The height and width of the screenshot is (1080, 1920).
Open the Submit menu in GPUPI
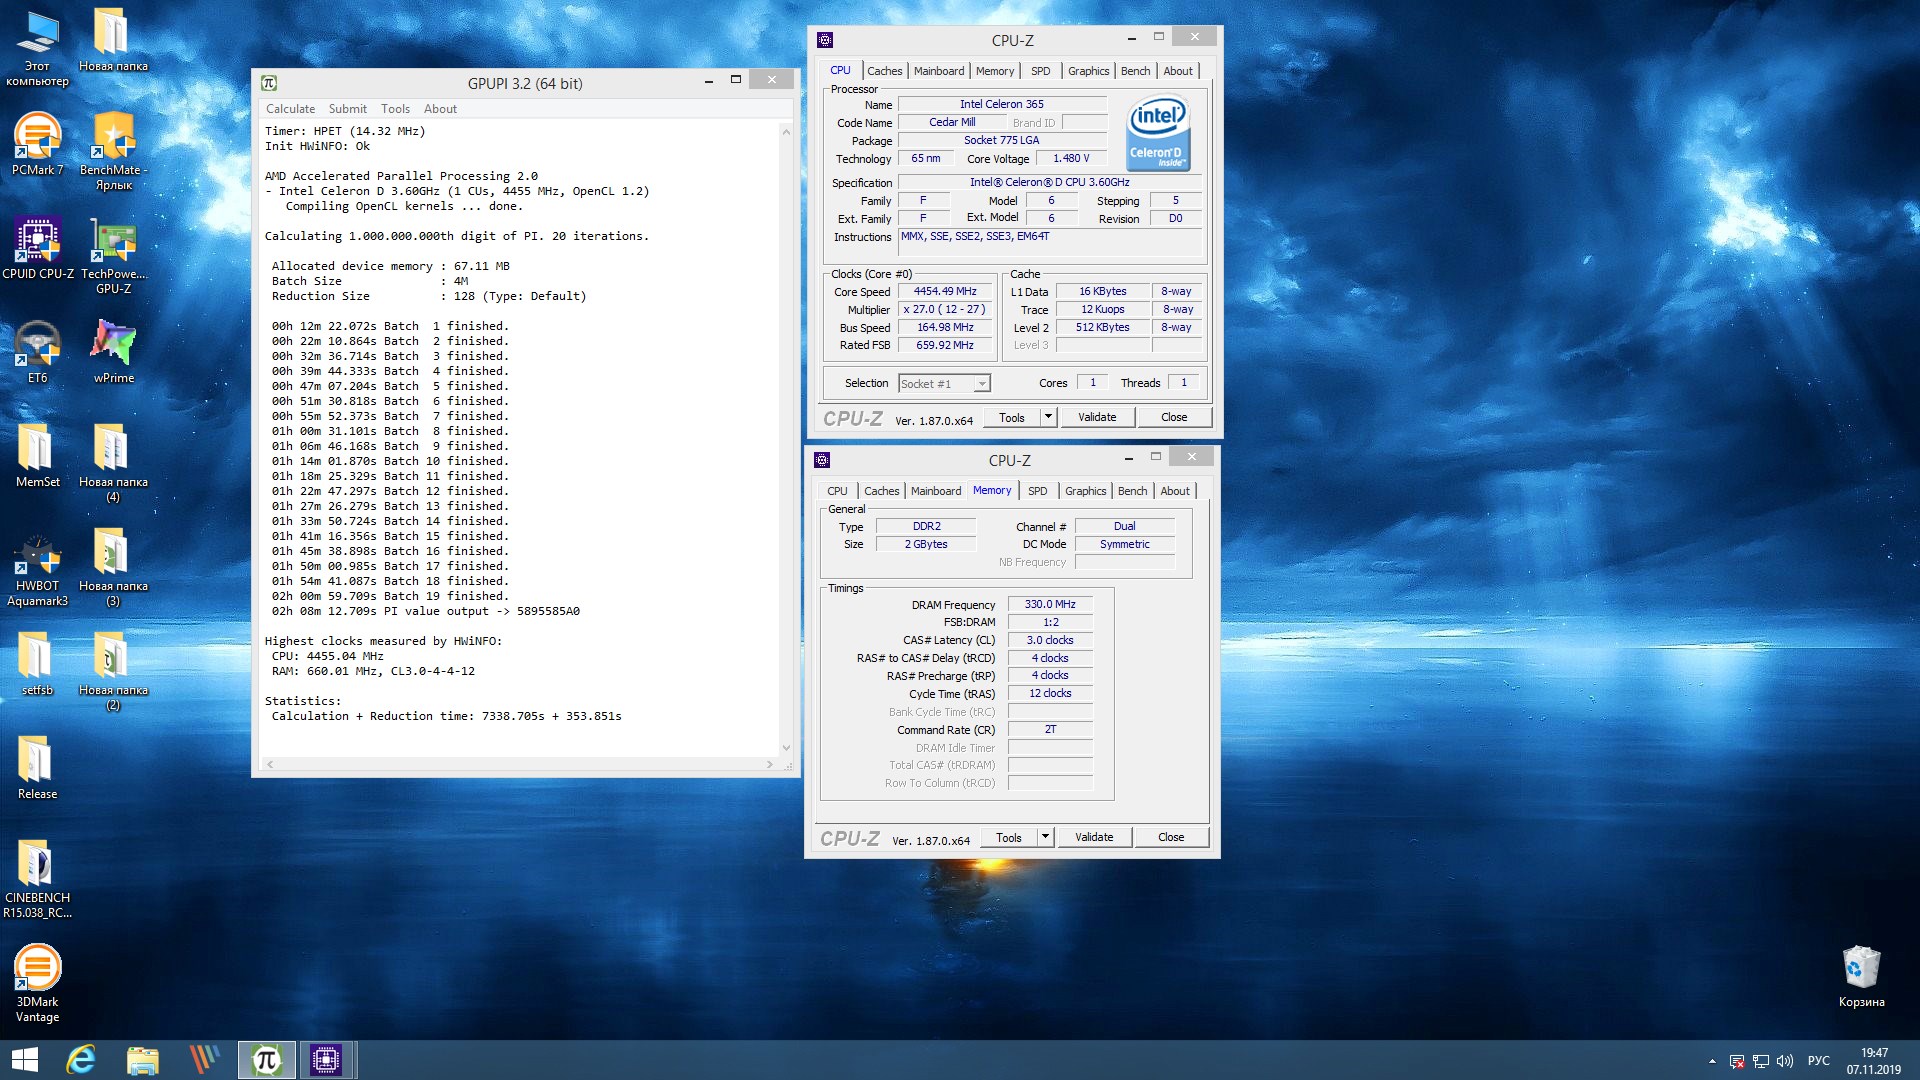pyautogui.click(x=347, y=109)
